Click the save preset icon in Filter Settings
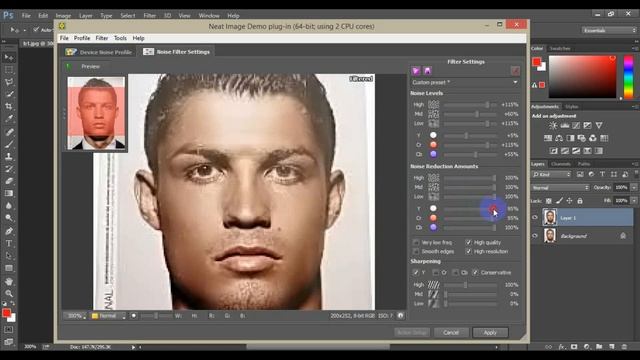Screen dimensions: 640x360 427,71
